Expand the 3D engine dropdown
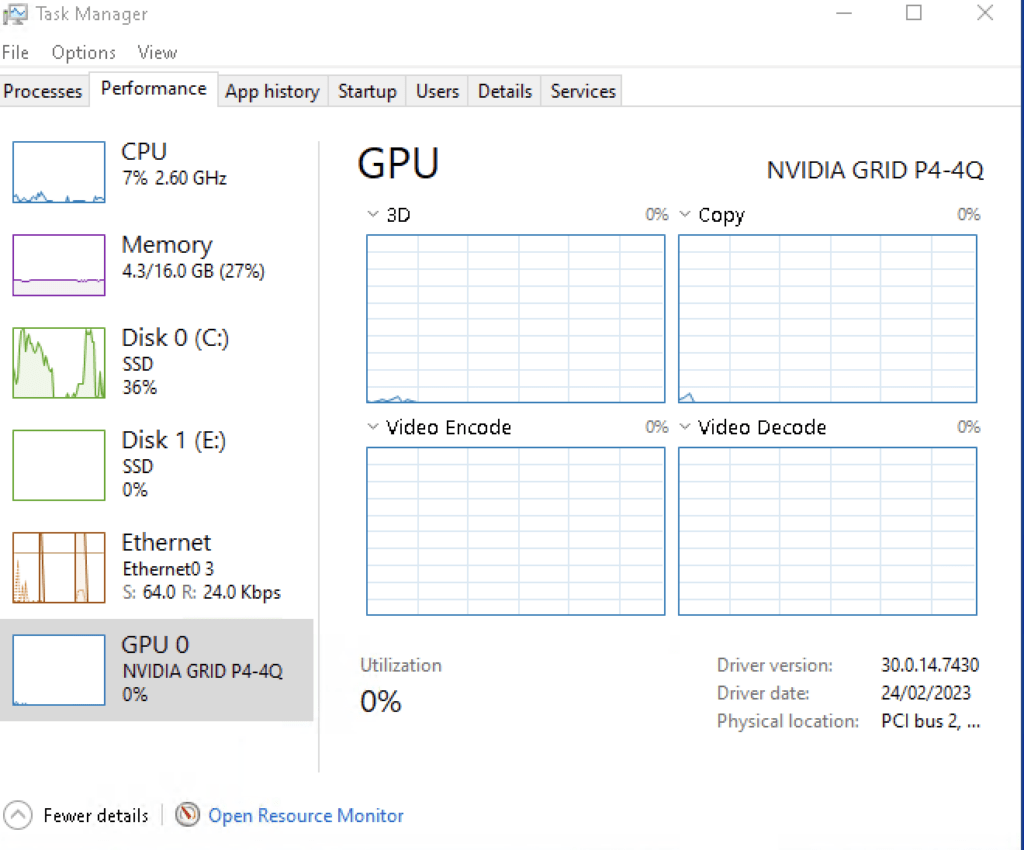This screenshot has width=1024, height=850. click(373, 215)
